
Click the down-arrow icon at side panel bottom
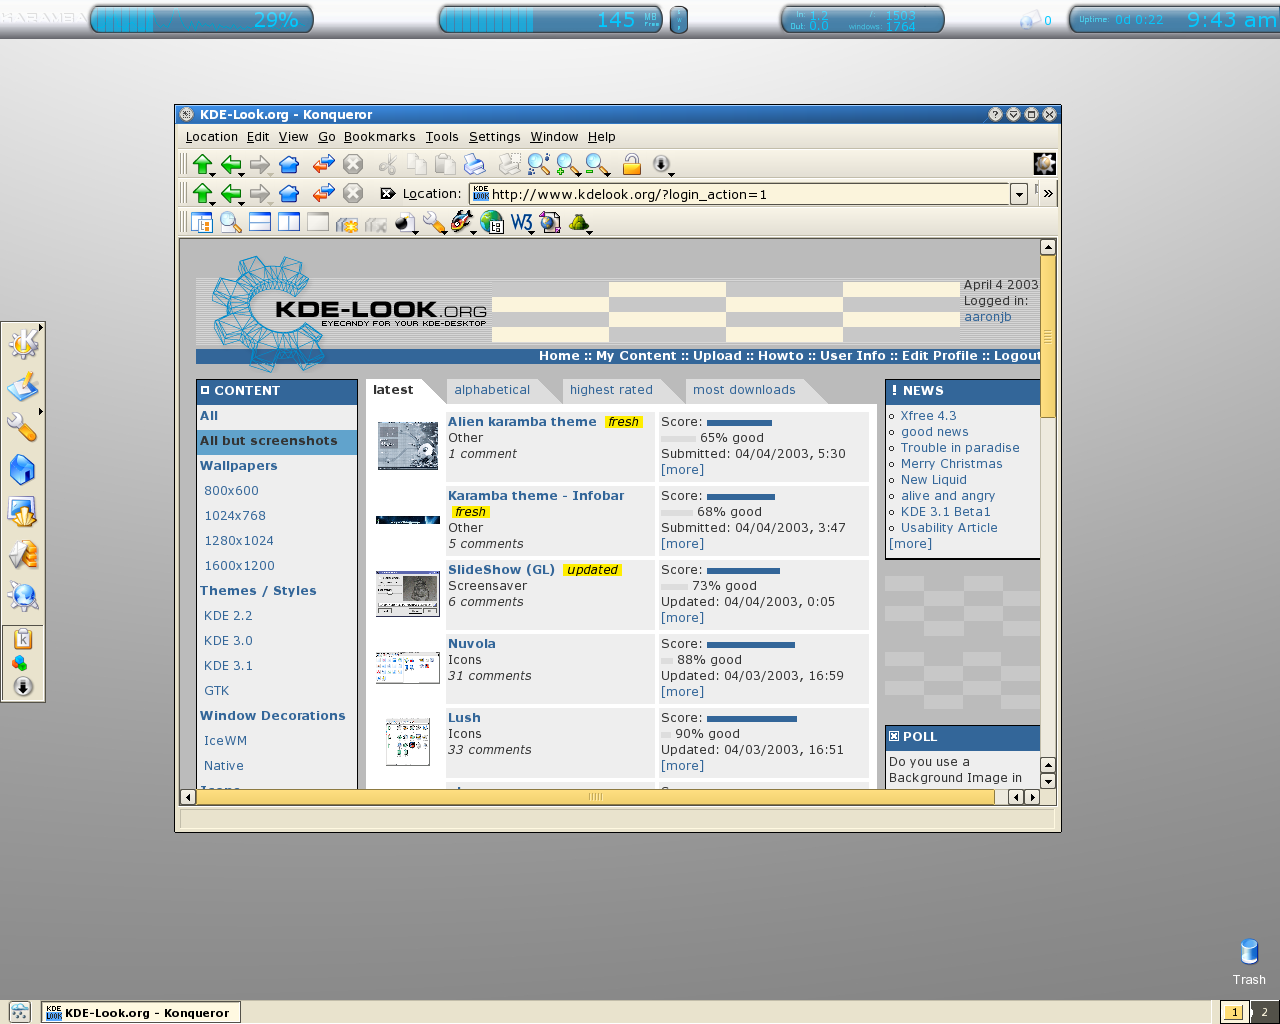coord(23,687)
